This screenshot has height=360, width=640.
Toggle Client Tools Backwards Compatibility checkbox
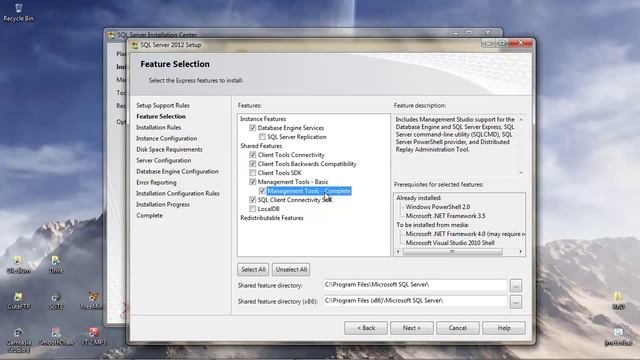tap(253, 164)
